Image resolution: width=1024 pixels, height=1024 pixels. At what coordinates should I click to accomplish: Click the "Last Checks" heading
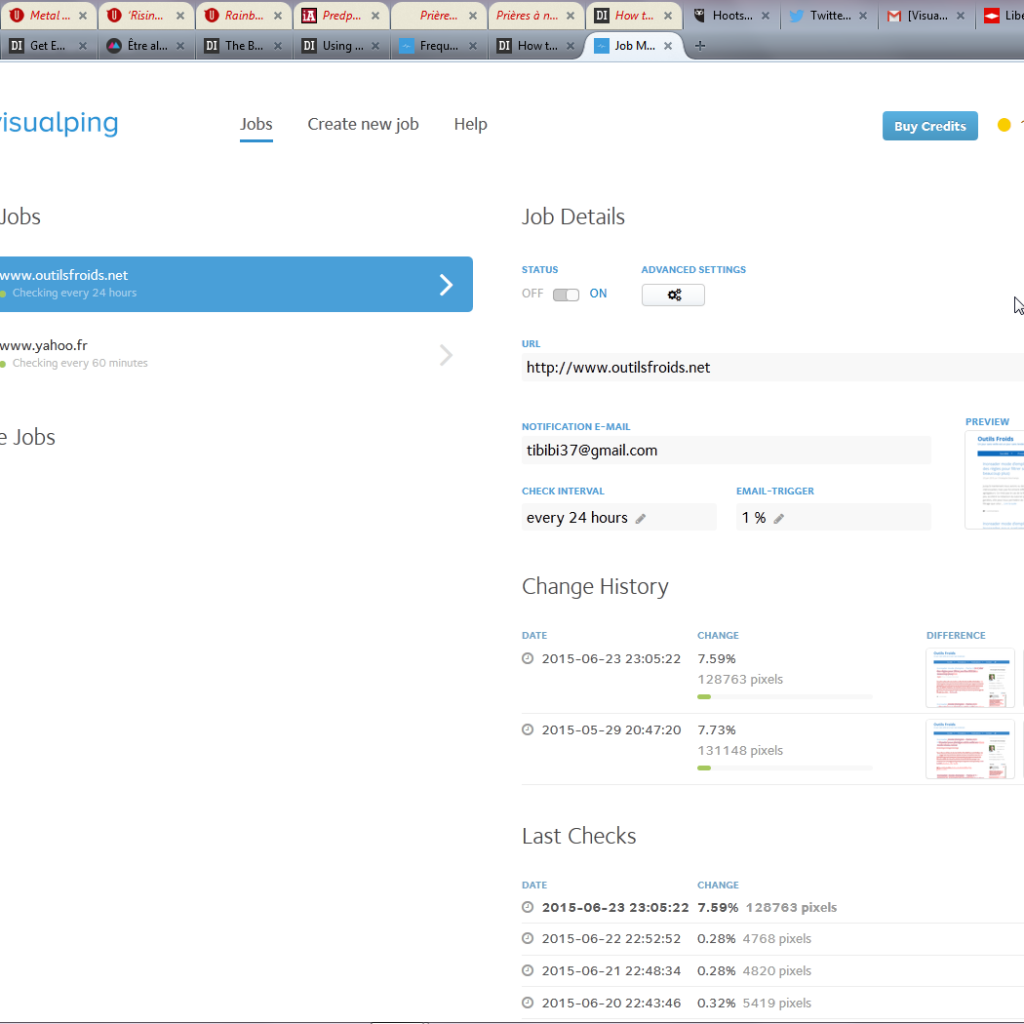(579, 836)
